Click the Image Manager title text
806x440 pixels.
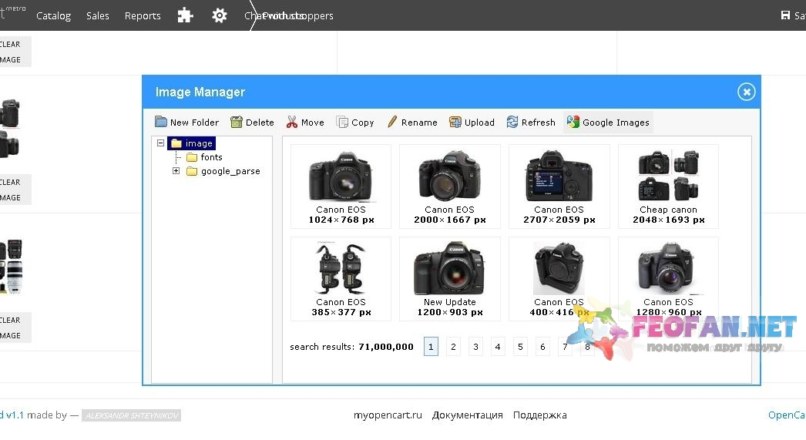pyautogui.click(x=200, y=92)
